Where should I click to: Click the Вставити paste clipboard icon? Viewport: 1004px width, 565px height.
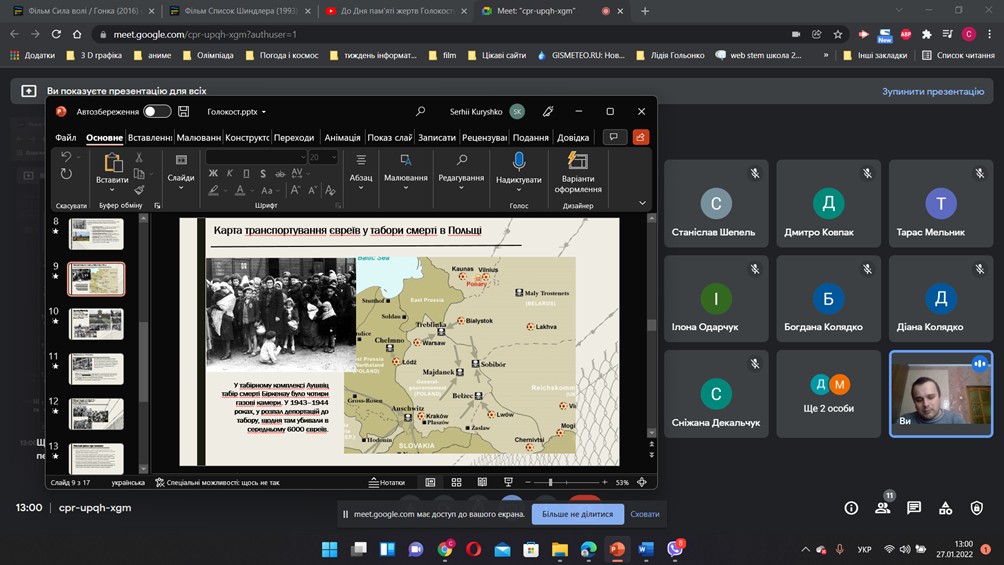pyautogui.click(x=113, y=163)
